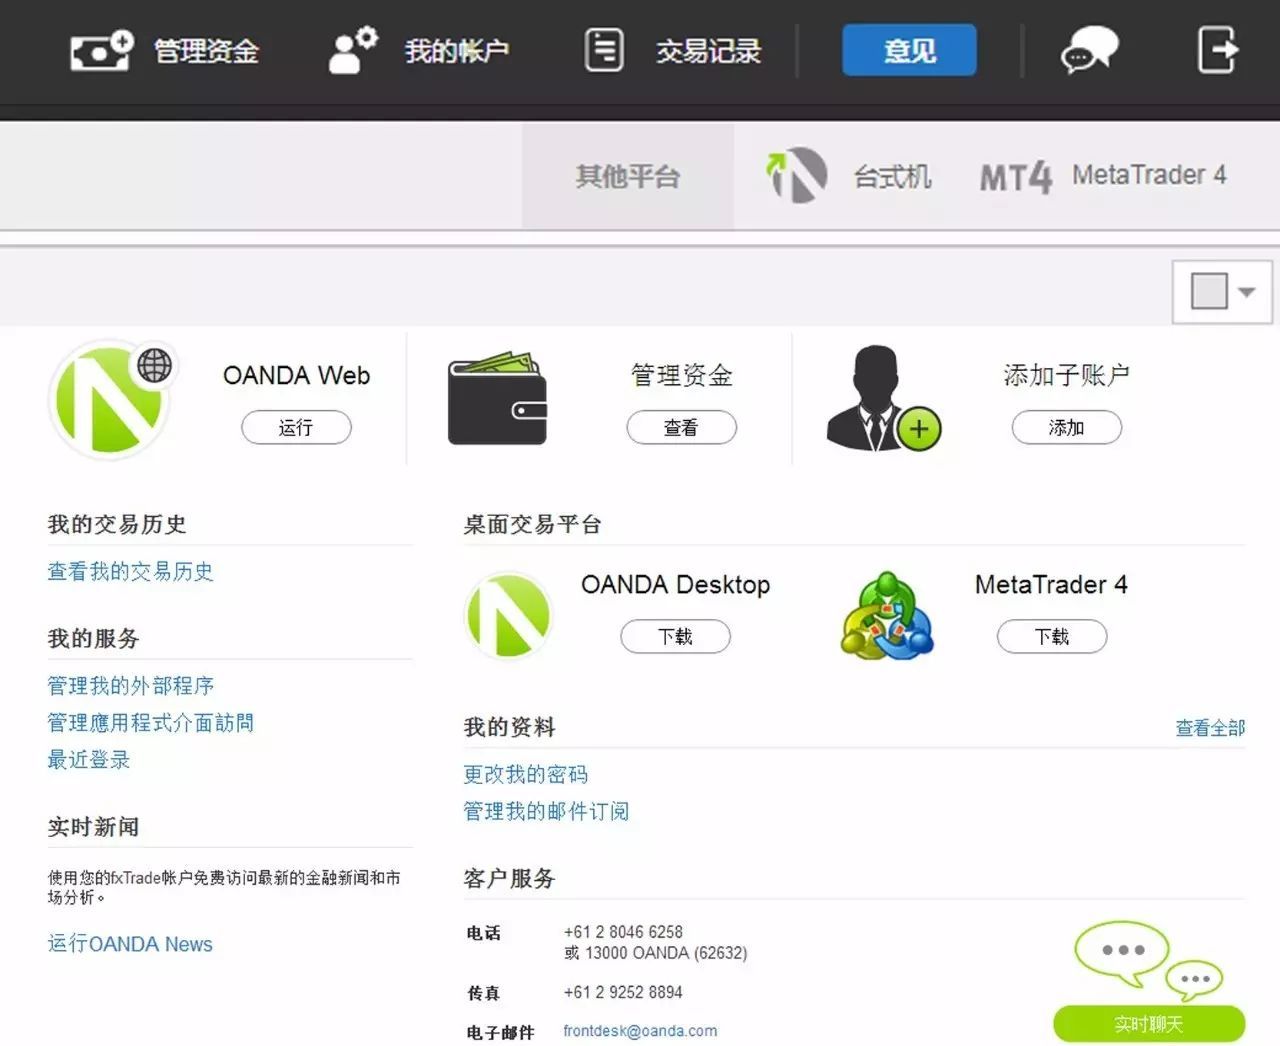Open 管理我的外部程序 link
The image size is (1280, 1046).
pos(130,685)
